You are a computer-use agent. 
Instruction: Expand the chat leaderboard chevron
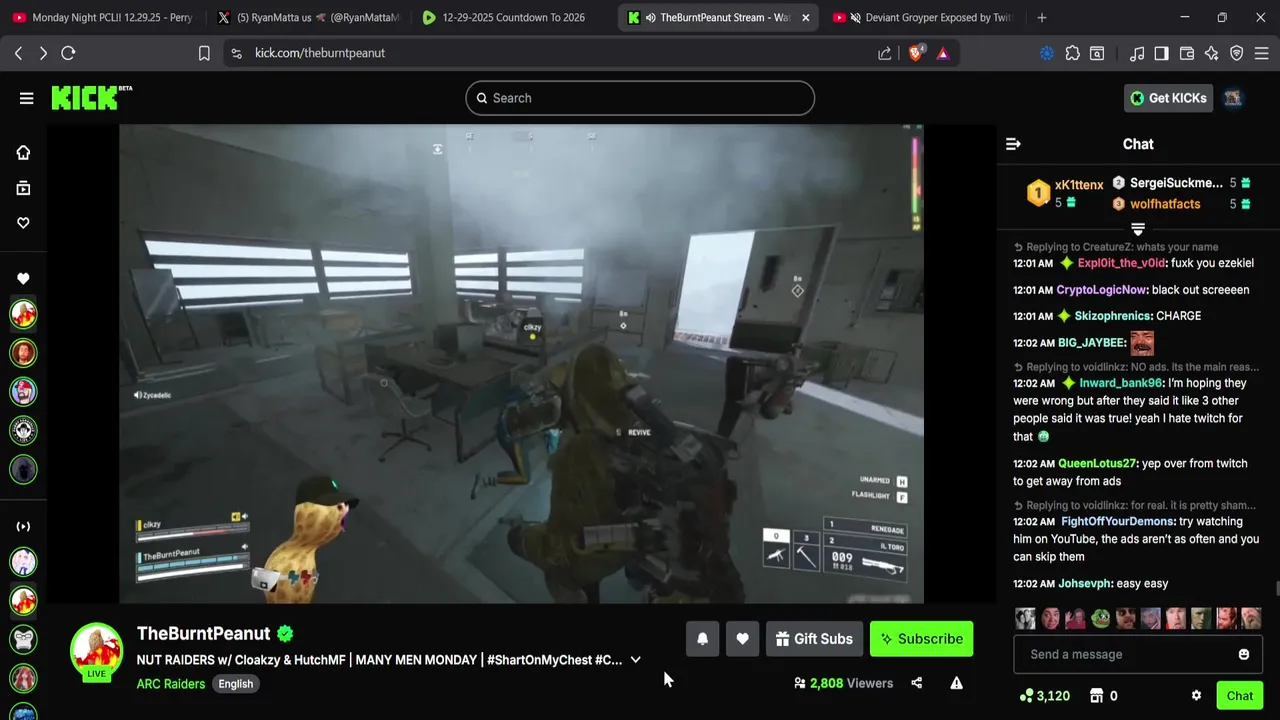[1137, 229]
